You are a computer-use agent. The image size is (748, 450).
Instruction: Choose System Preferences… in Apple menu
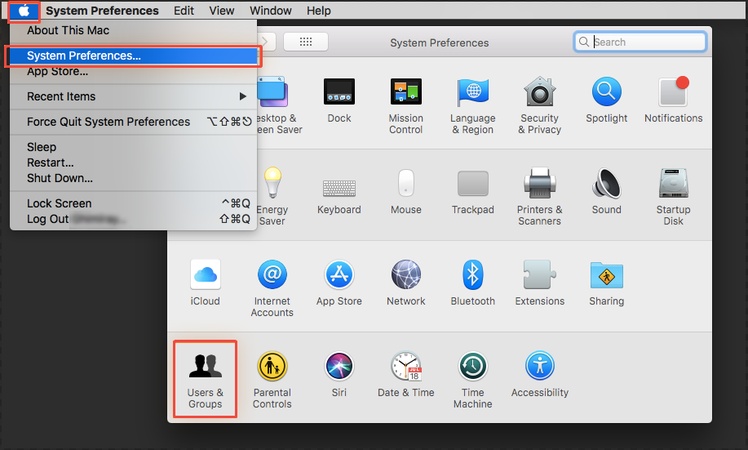(134, 56)
